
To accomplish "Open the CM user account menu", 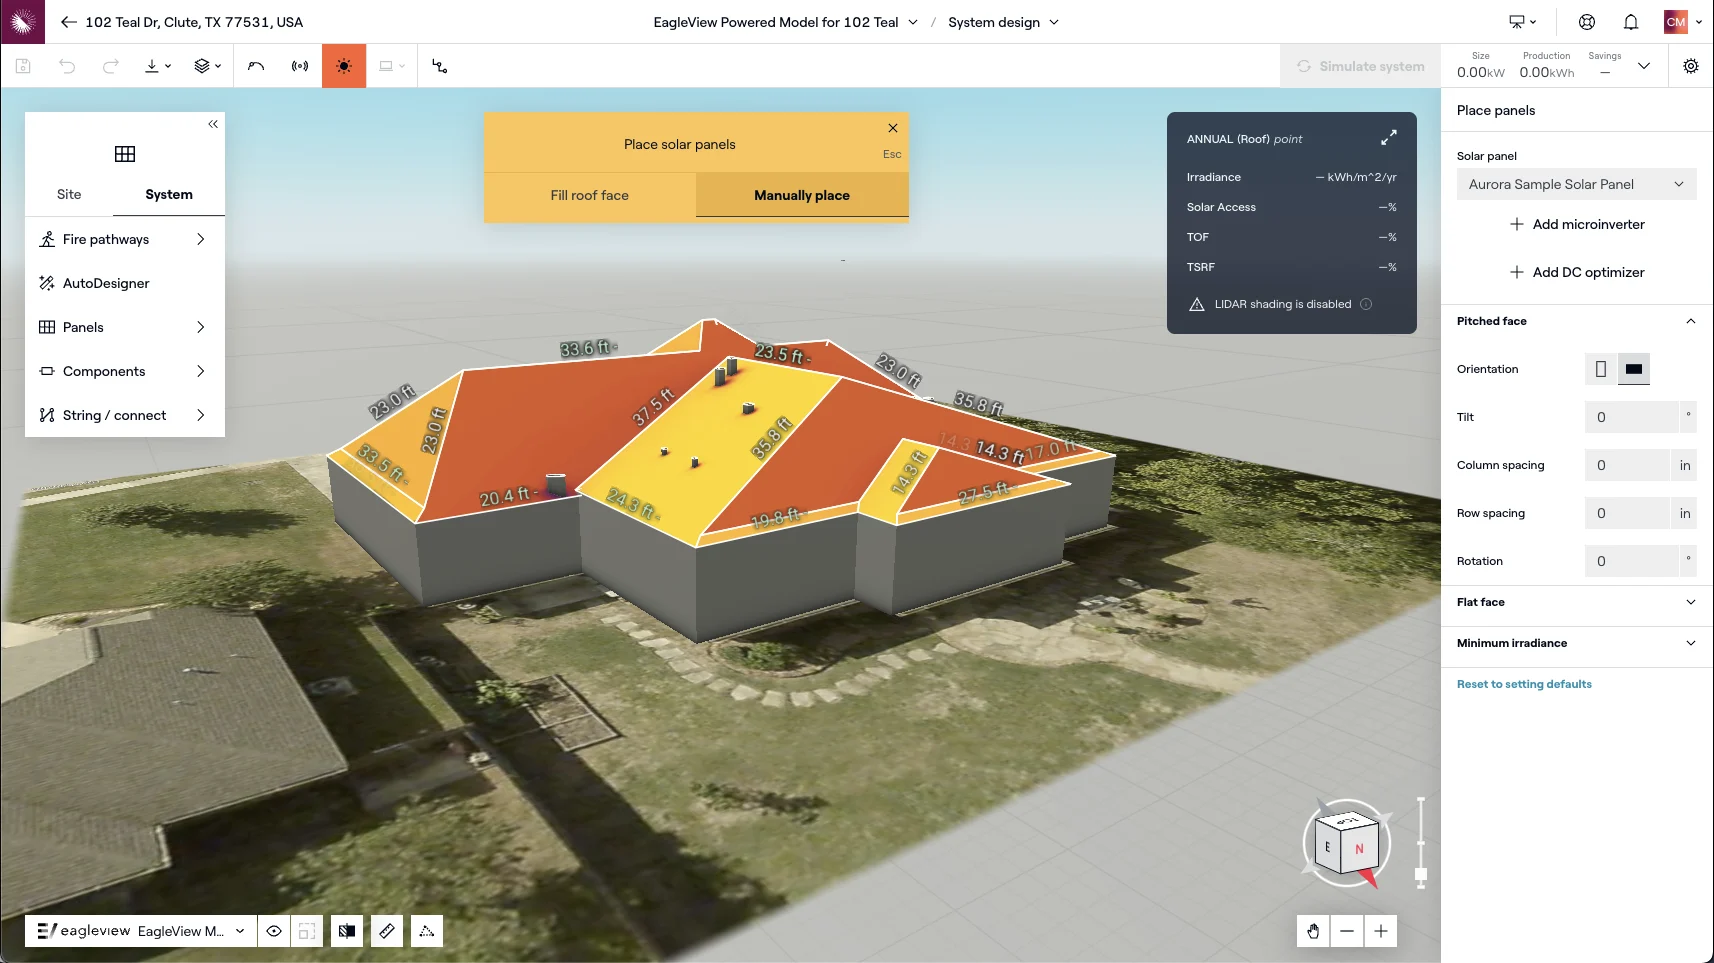I will [x=1683, y=22].
